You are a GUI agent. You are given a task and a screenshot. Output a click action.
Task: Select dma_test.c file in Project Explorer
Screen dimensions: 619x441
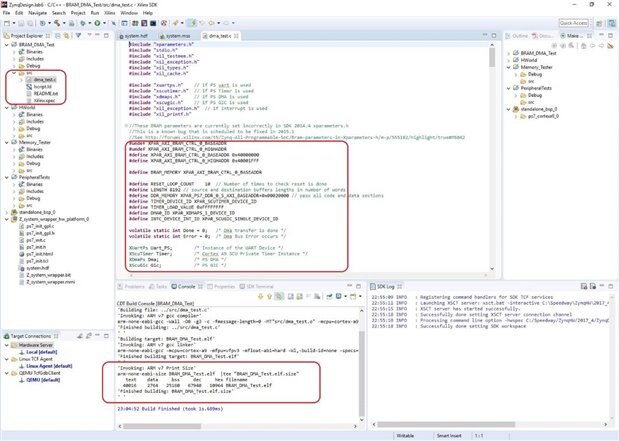coord(44,80)
